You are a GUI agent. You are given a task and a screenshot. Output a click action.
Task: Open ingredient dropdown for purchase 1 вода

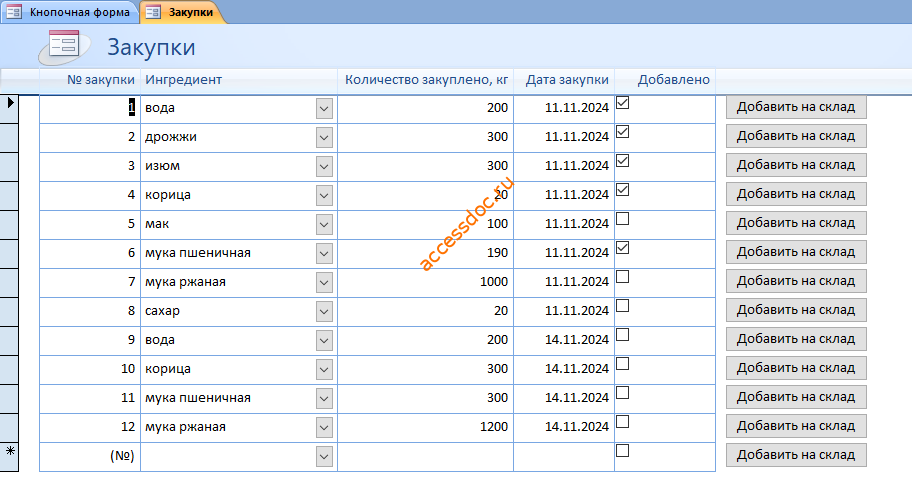325,108
